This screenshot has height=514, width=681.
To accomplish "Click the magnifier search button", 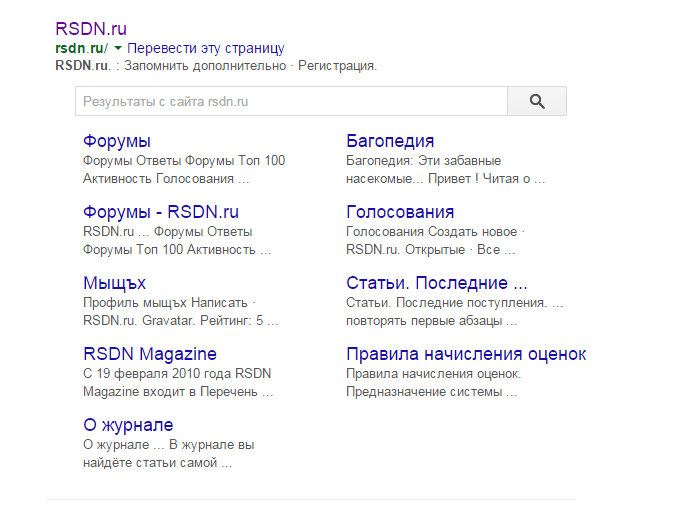I will click(537, 101).
